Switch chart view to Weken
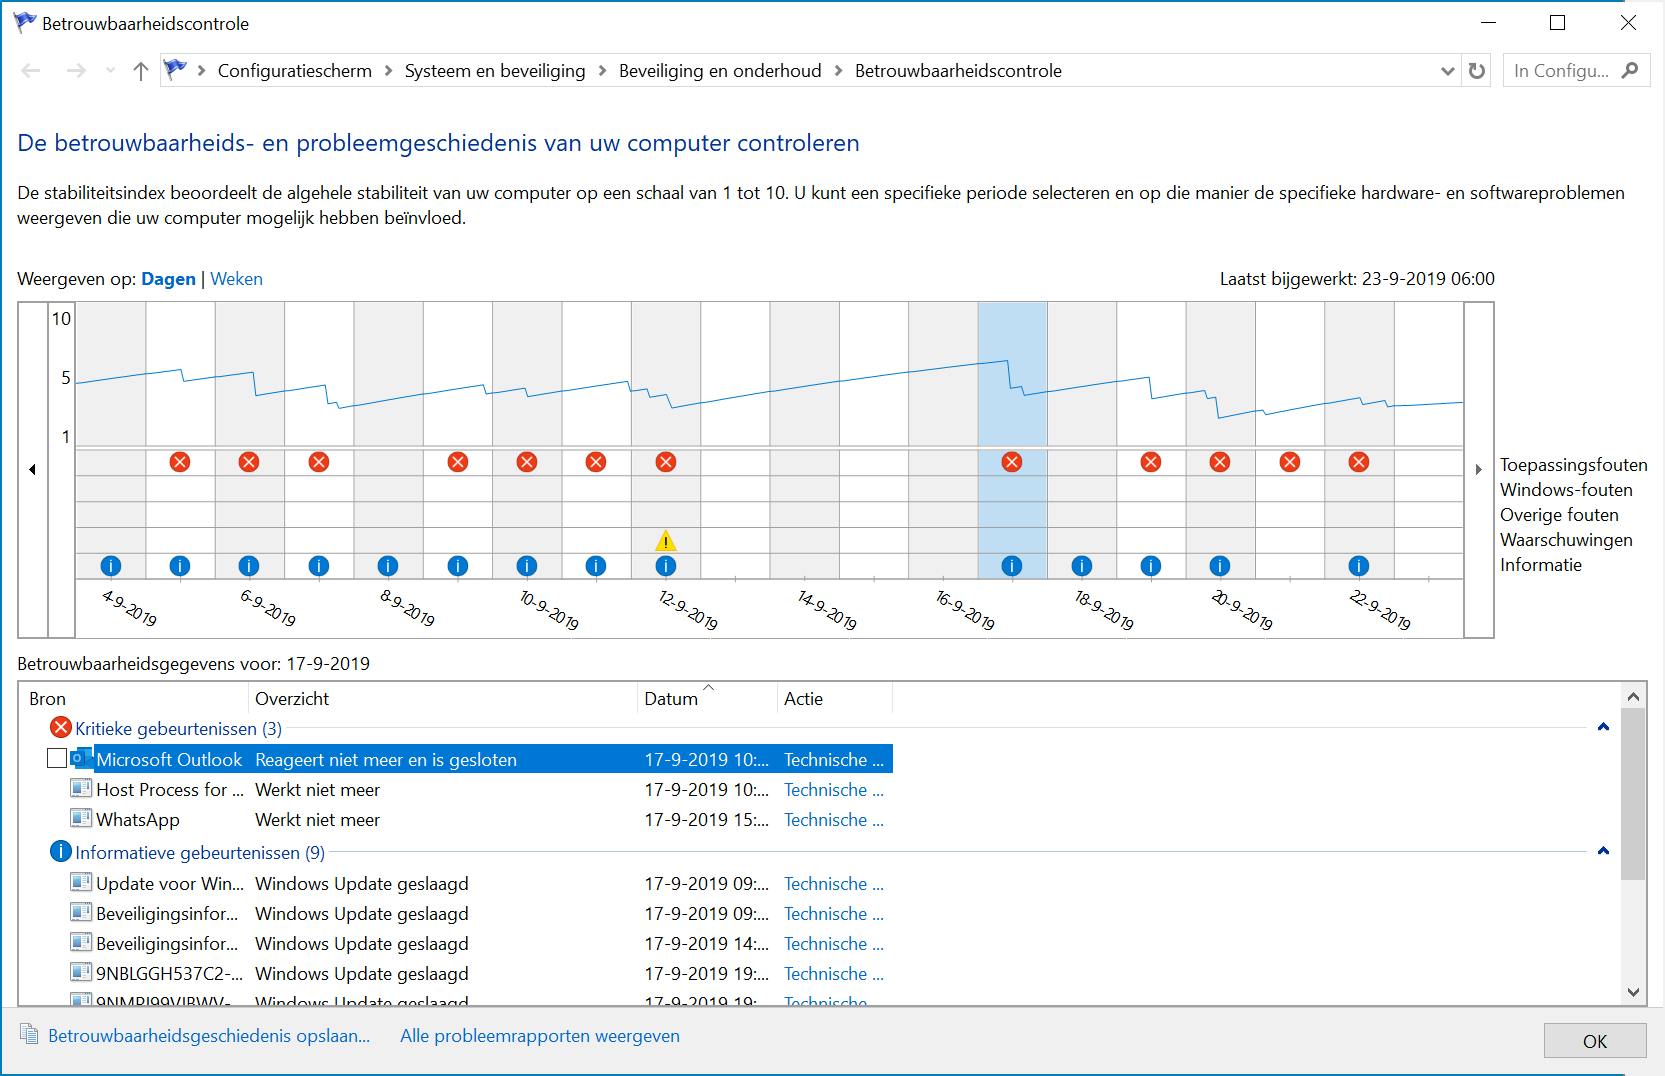This screenshot has width=1665, height=1076. 236,279
